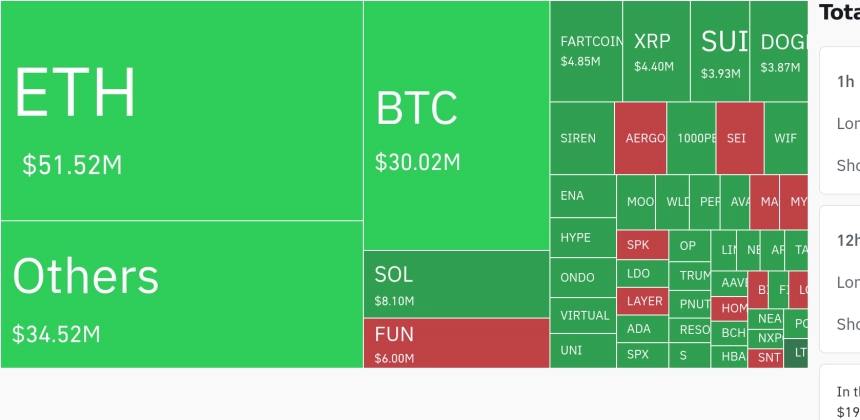Open the UNI tile

pos(583,350)
